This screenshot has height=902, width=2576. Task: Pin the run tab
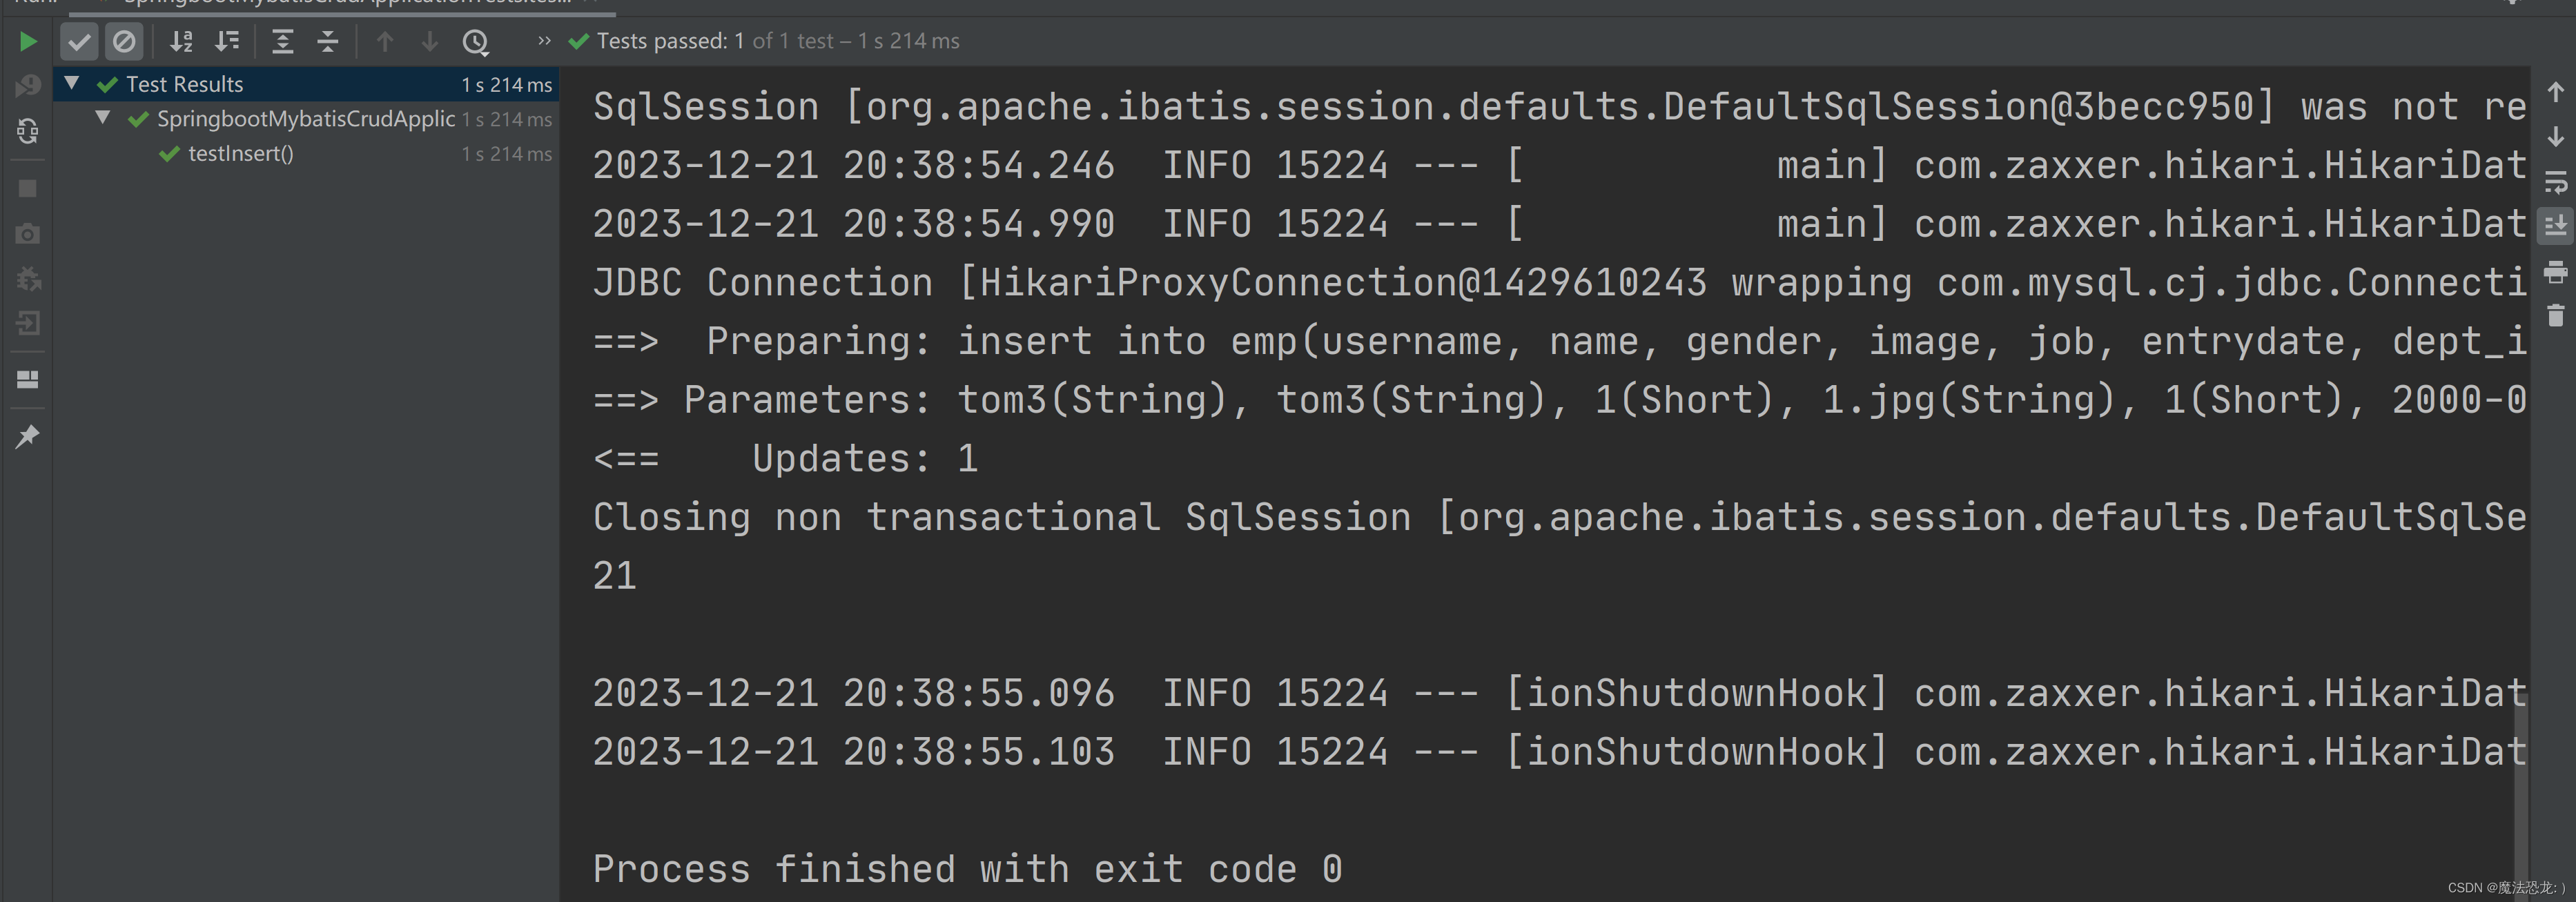pyautogui.click(x=28, y=437)
